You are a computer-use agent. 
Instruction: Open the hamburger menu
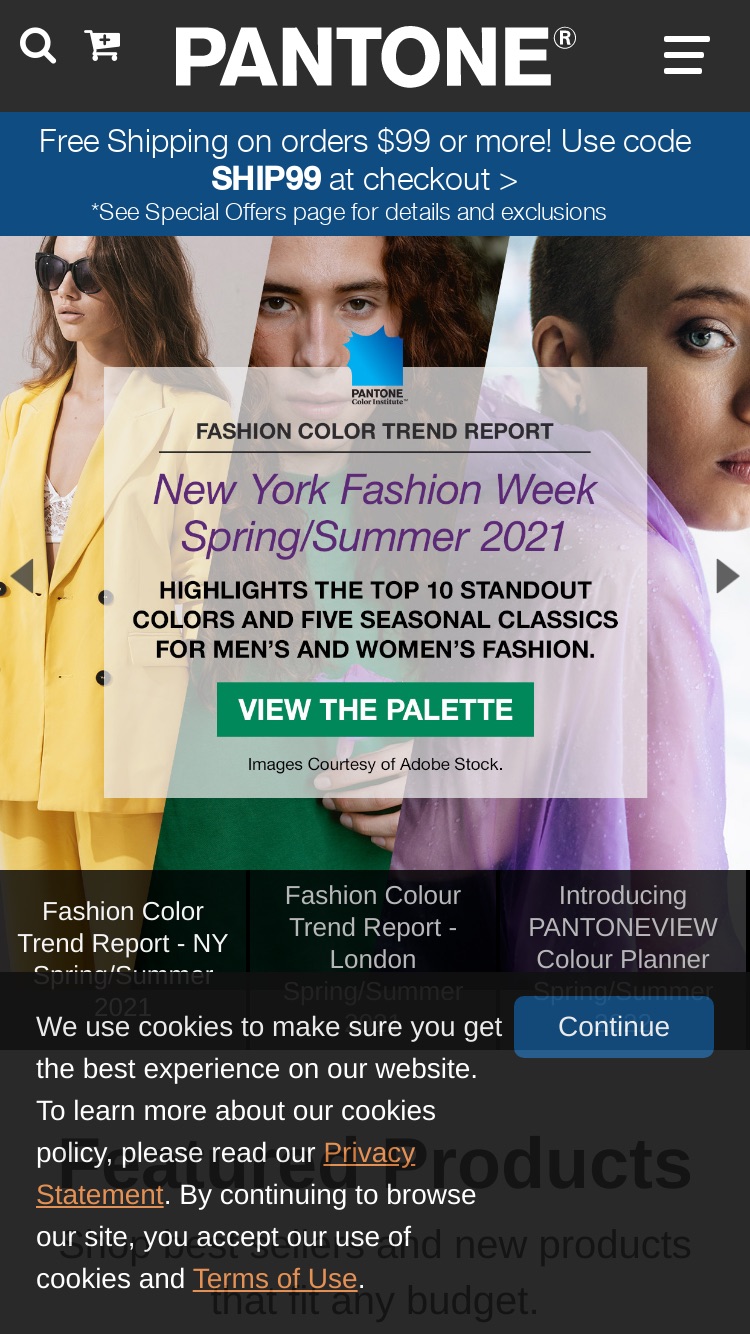(x=687, y=55)
